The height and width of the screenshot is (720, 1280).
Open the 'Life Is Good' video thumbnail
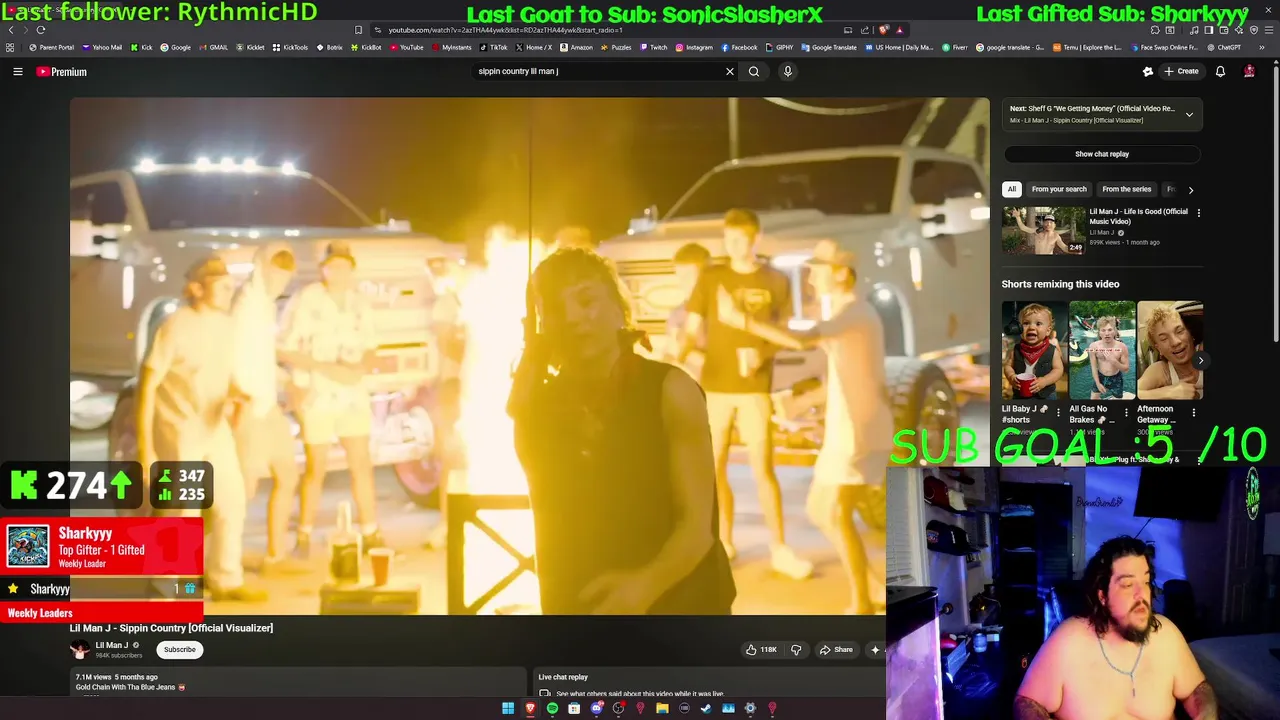pos(1043,230)
